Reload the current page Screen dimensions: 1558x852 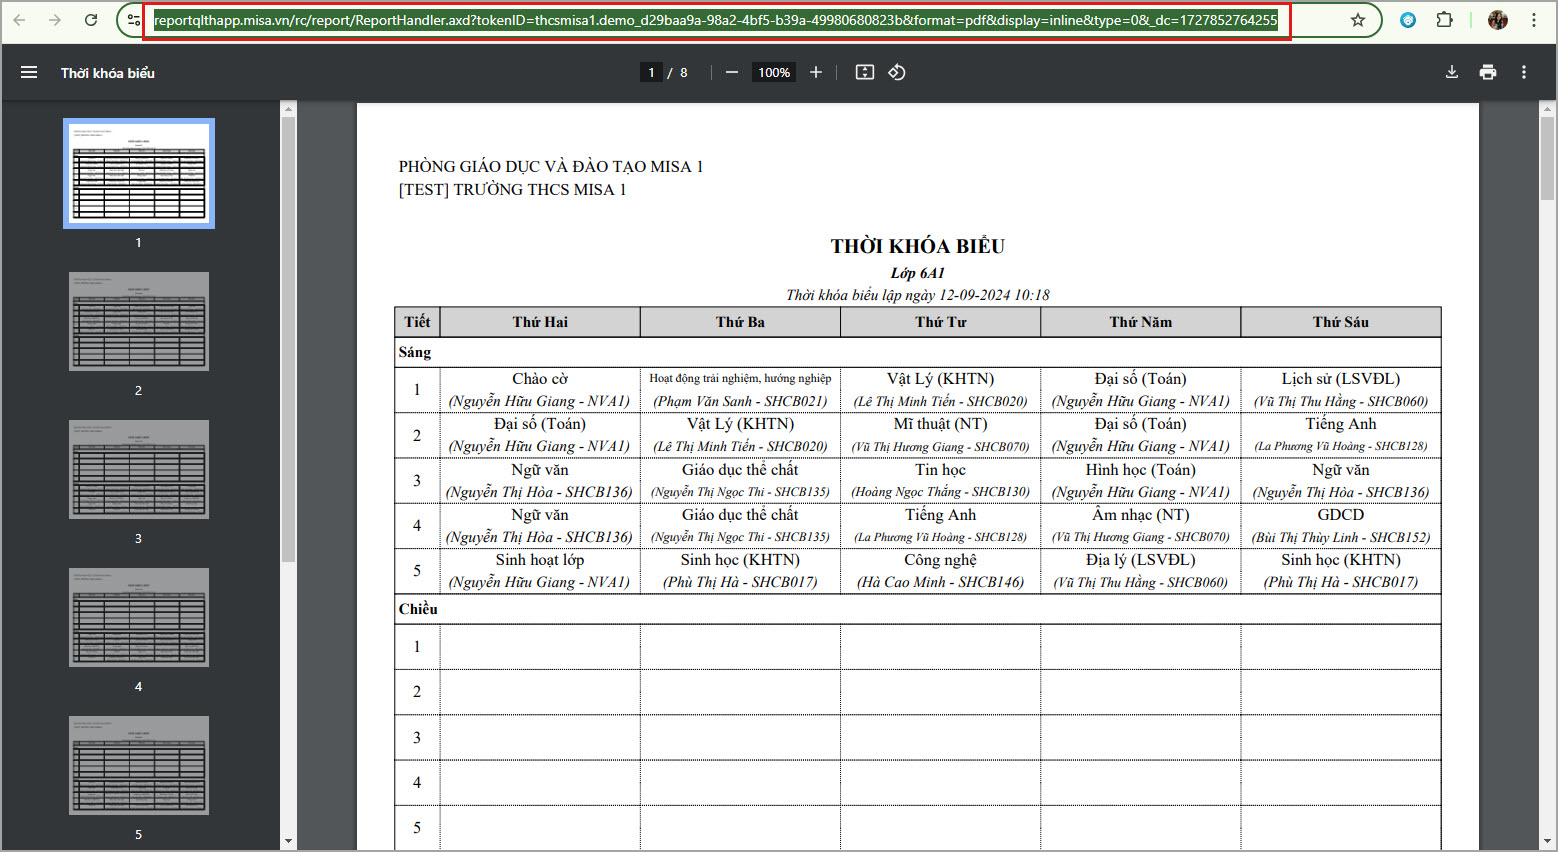(x=91, y=20)
